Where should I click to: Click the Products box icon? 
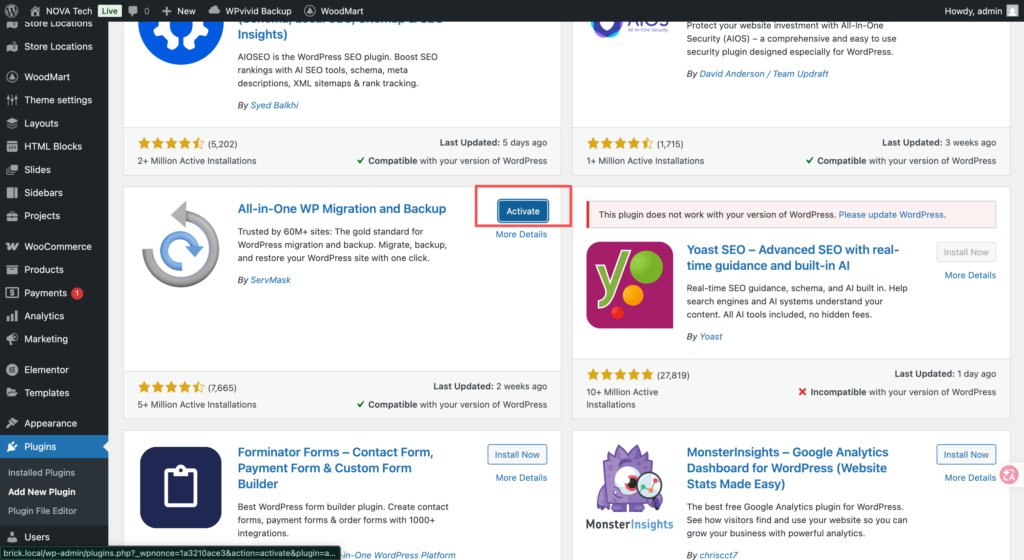coord(12,270)
